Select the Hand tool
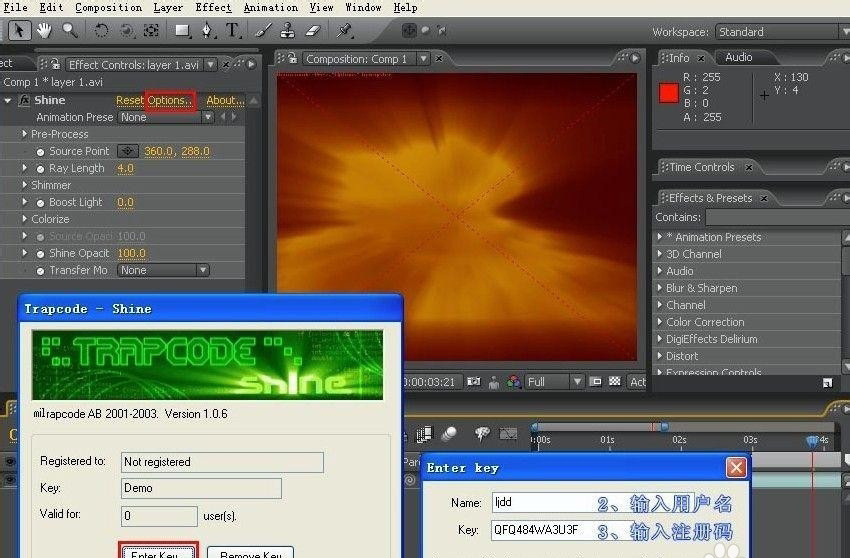Viewport: 850px width, 558px height. (x=43, y=30)
